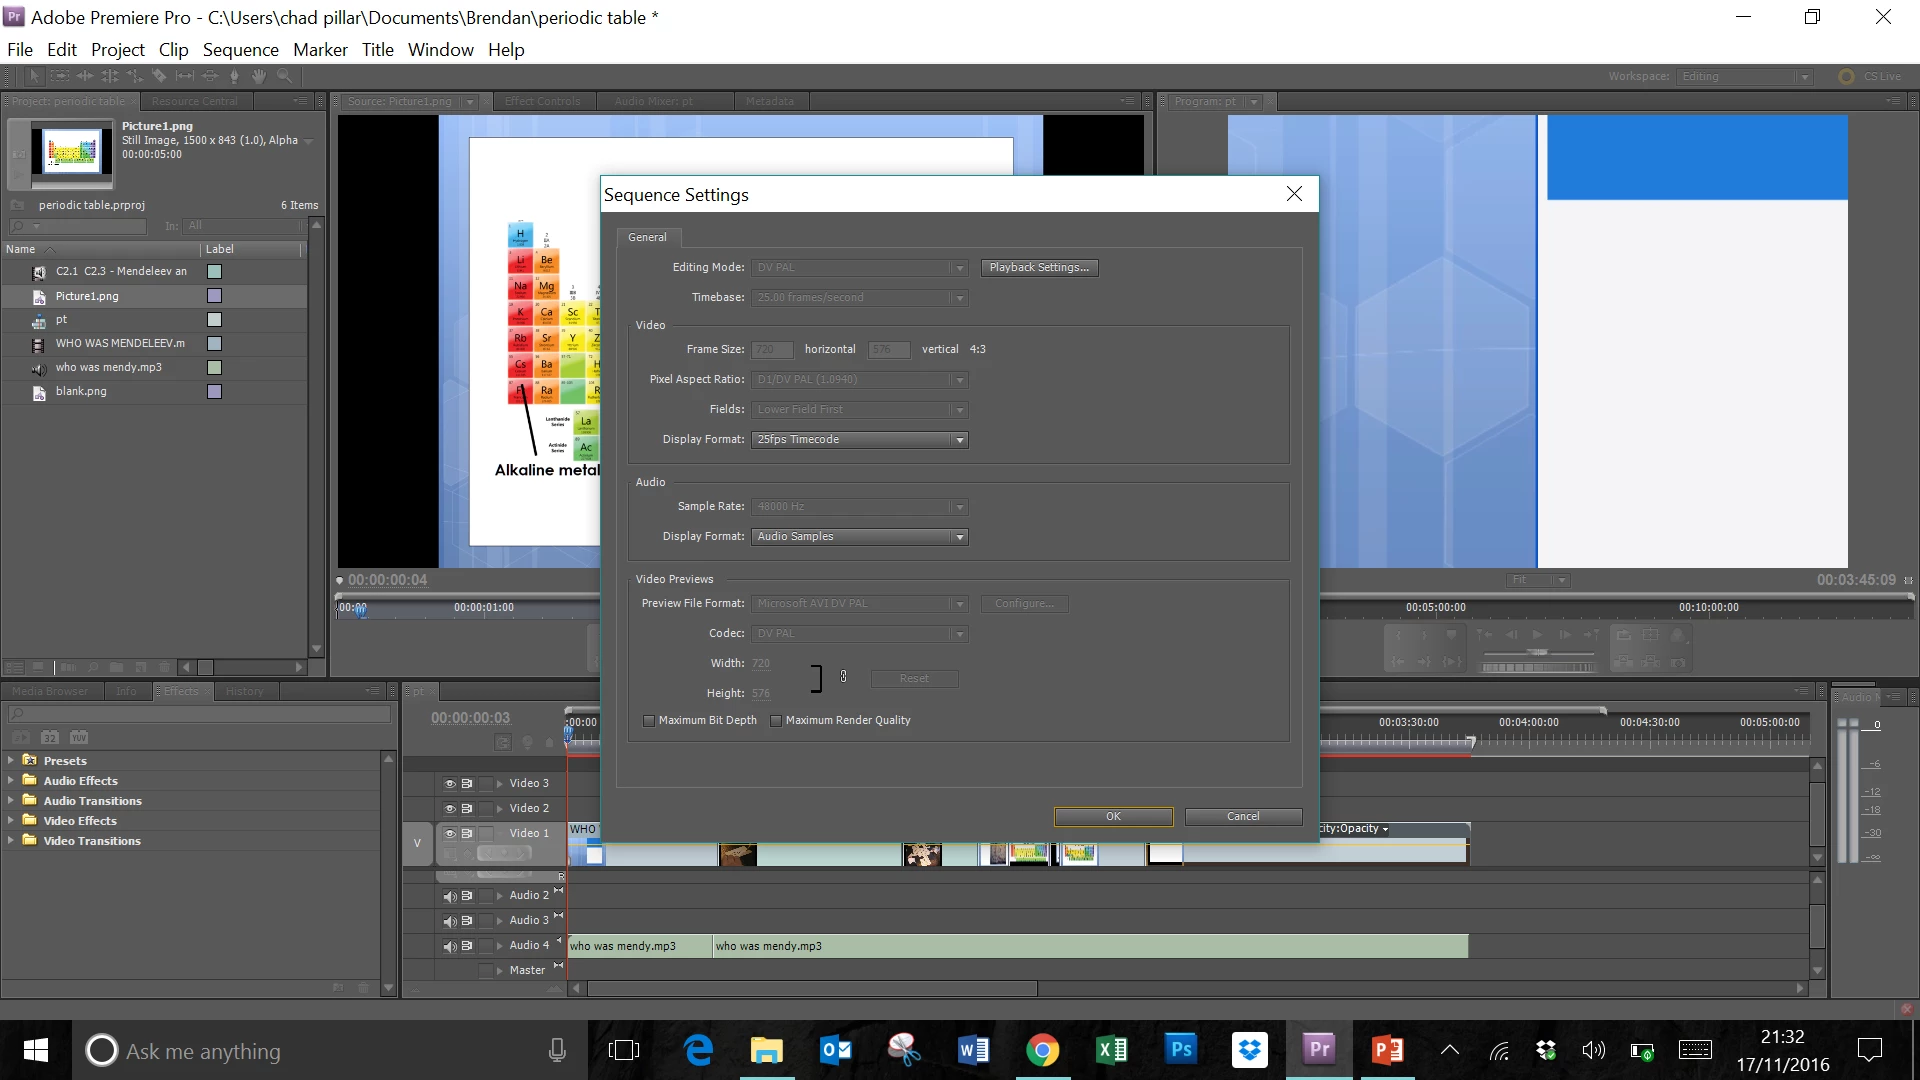
Task: Click the Premiere Pro taskbar icon
Action: pyautogui.click(x=1319, y=1050)
